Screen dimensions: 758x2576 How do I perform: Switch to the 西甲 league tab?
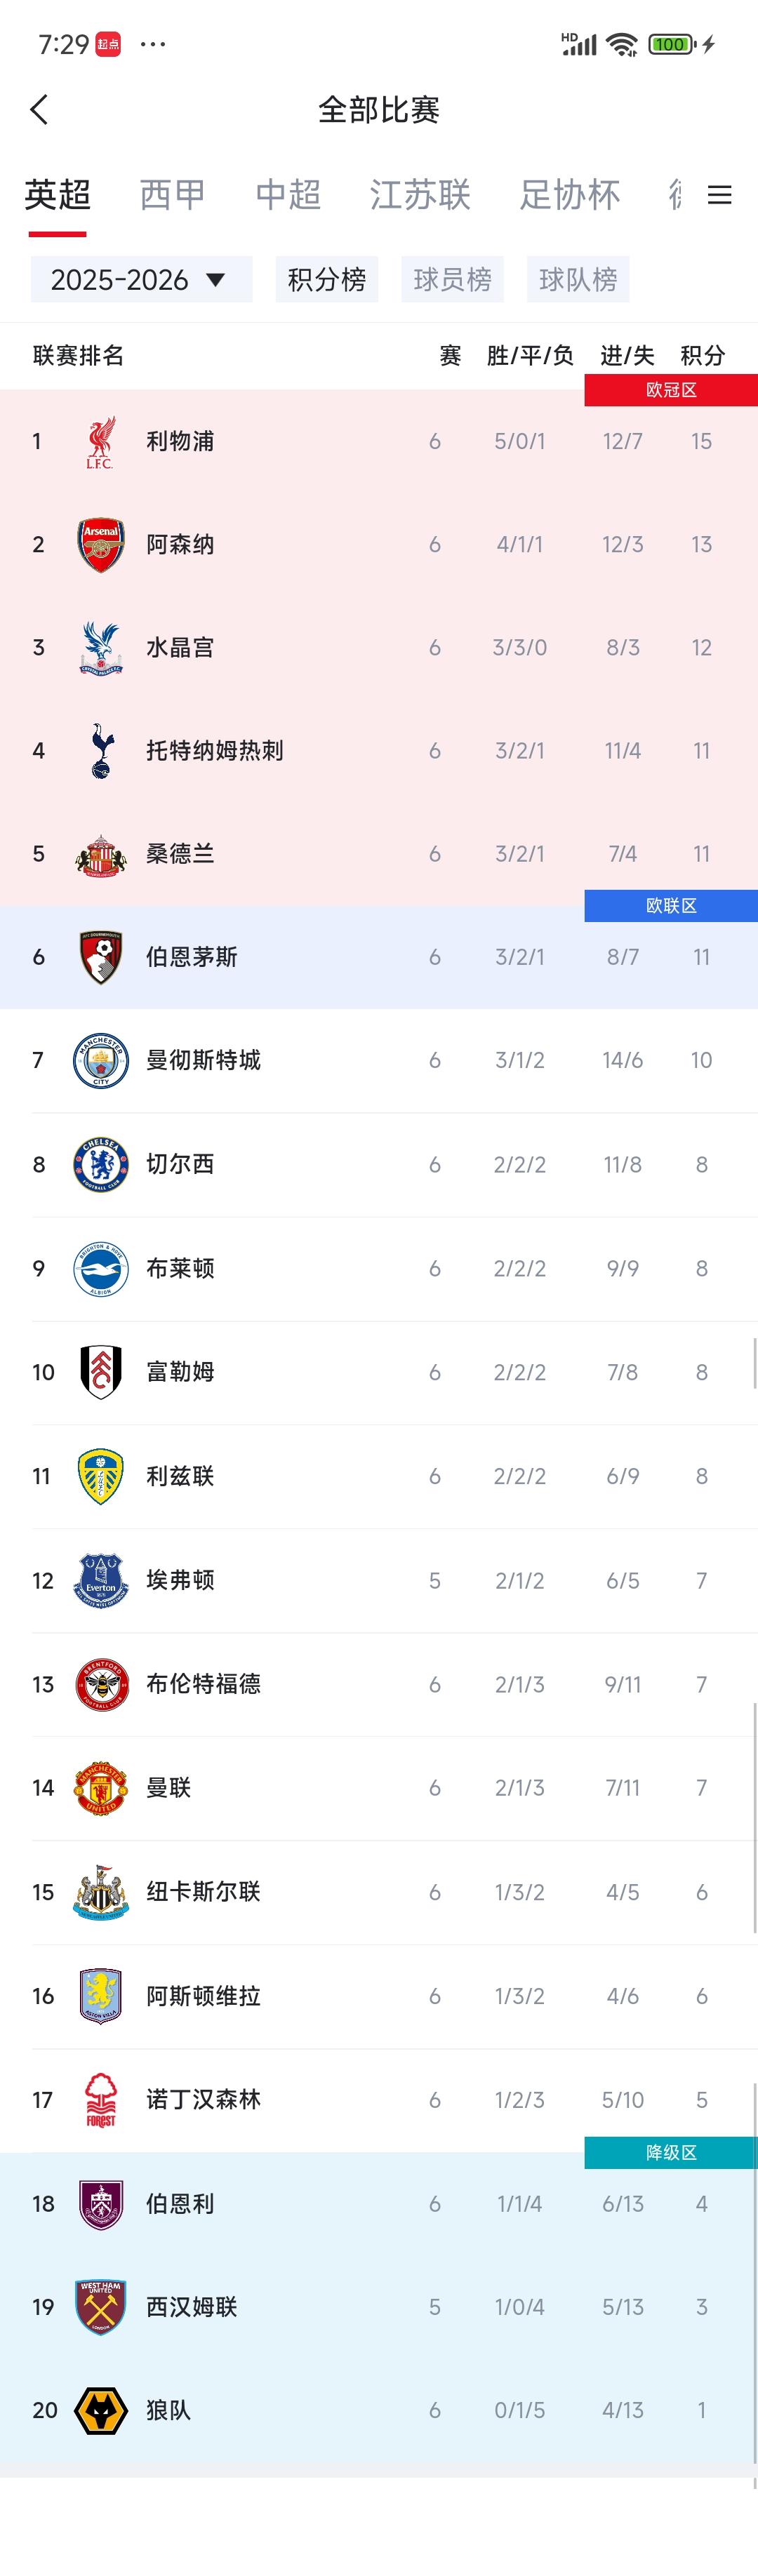coord(173,195)
